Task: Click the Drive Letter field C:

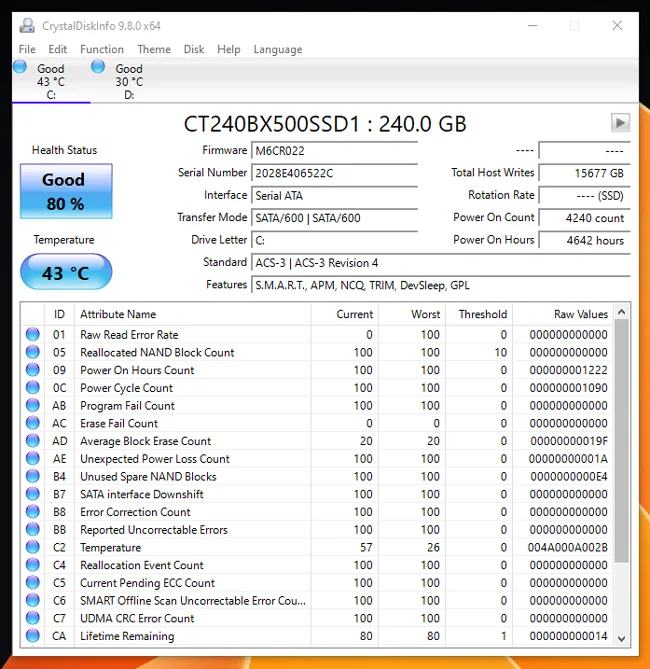Action: tap(334, 240)
